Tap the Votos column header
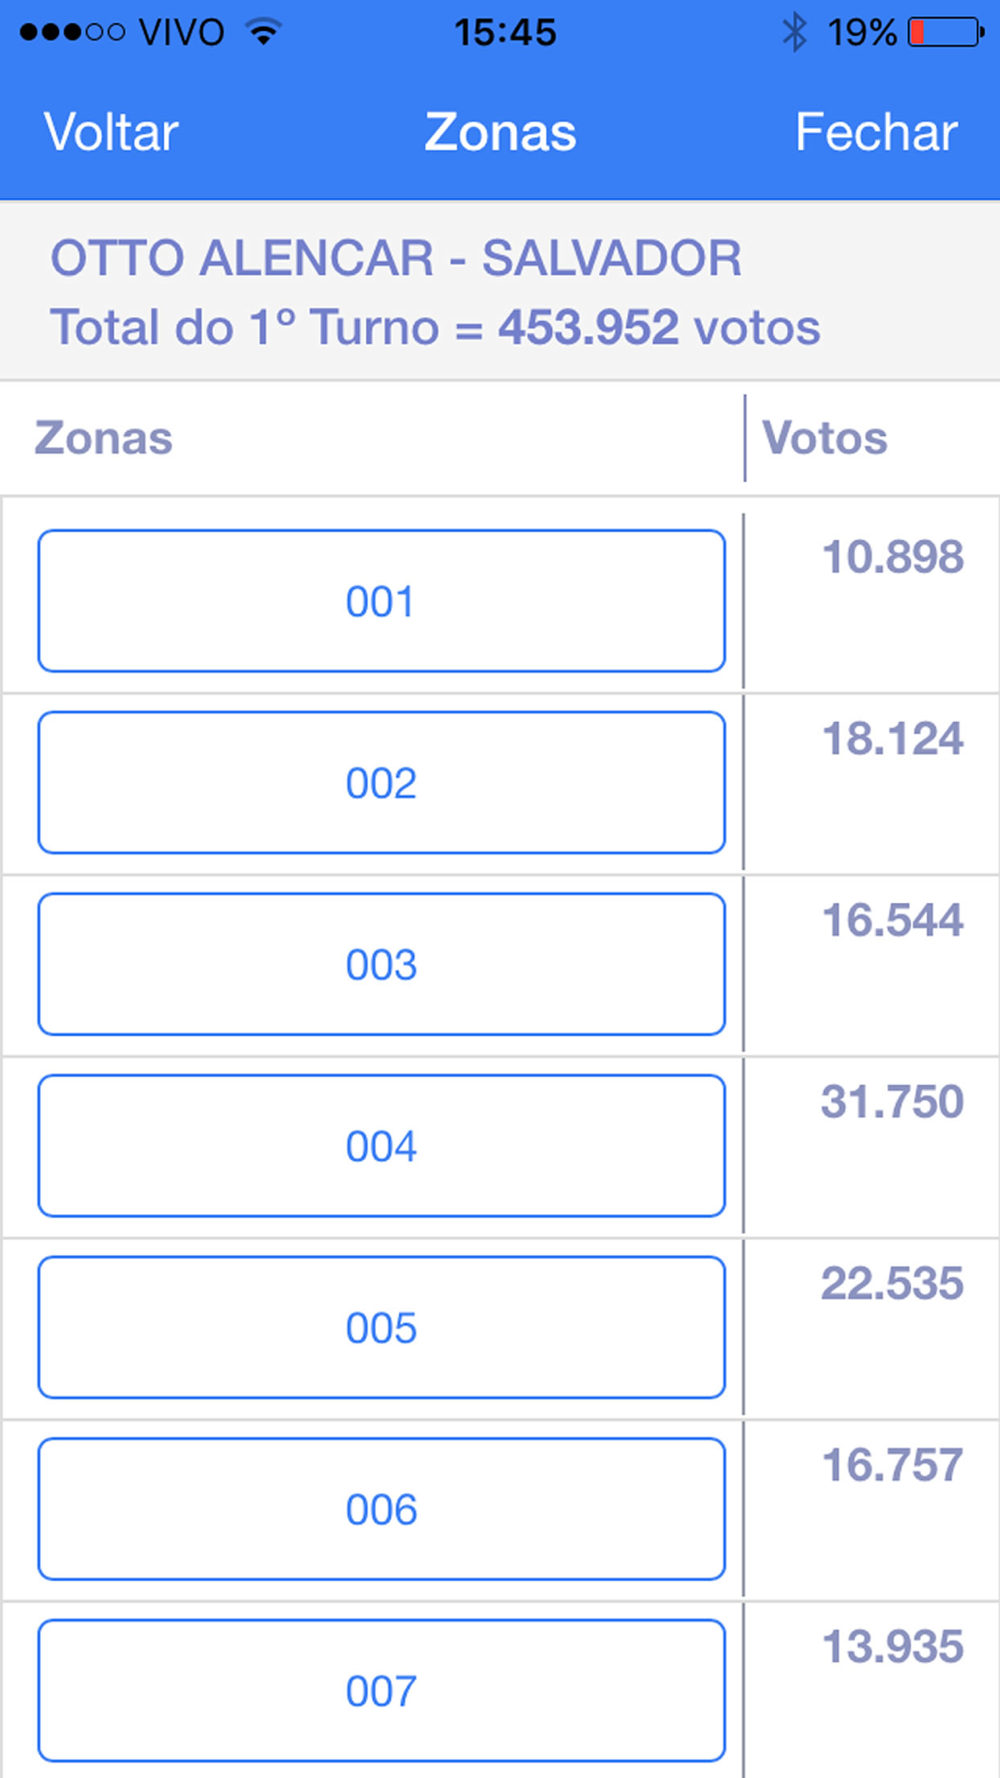 pyautogui.click(x=825, y=438)
